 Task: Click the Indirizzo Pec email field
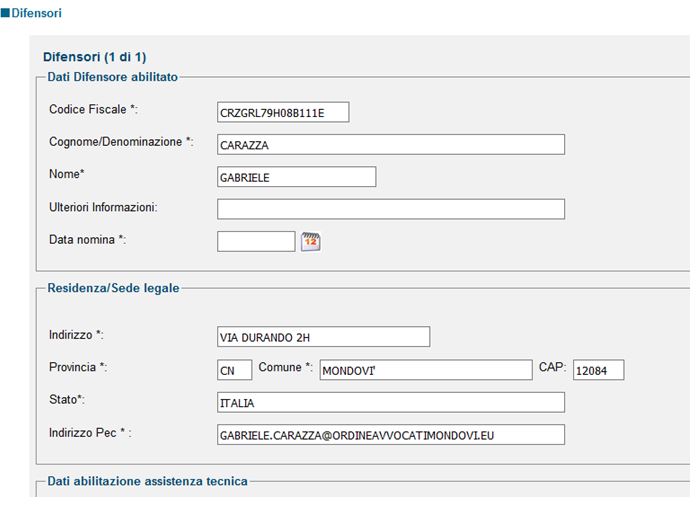click(x=391, y=435)
